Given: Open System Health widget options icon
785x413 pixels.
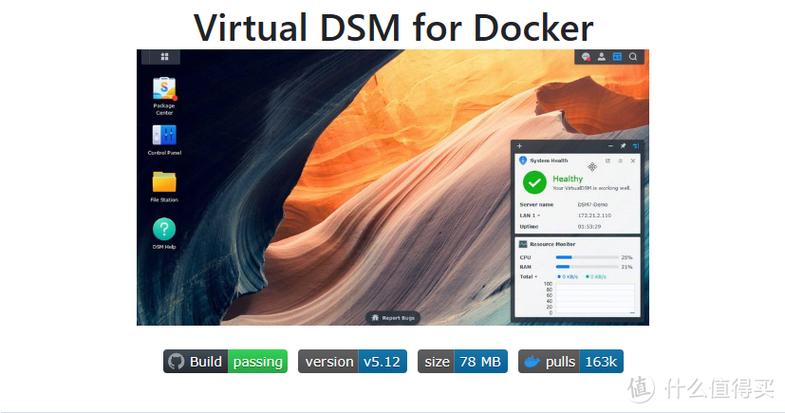Looking at the screenshot, I should point(620,161).
